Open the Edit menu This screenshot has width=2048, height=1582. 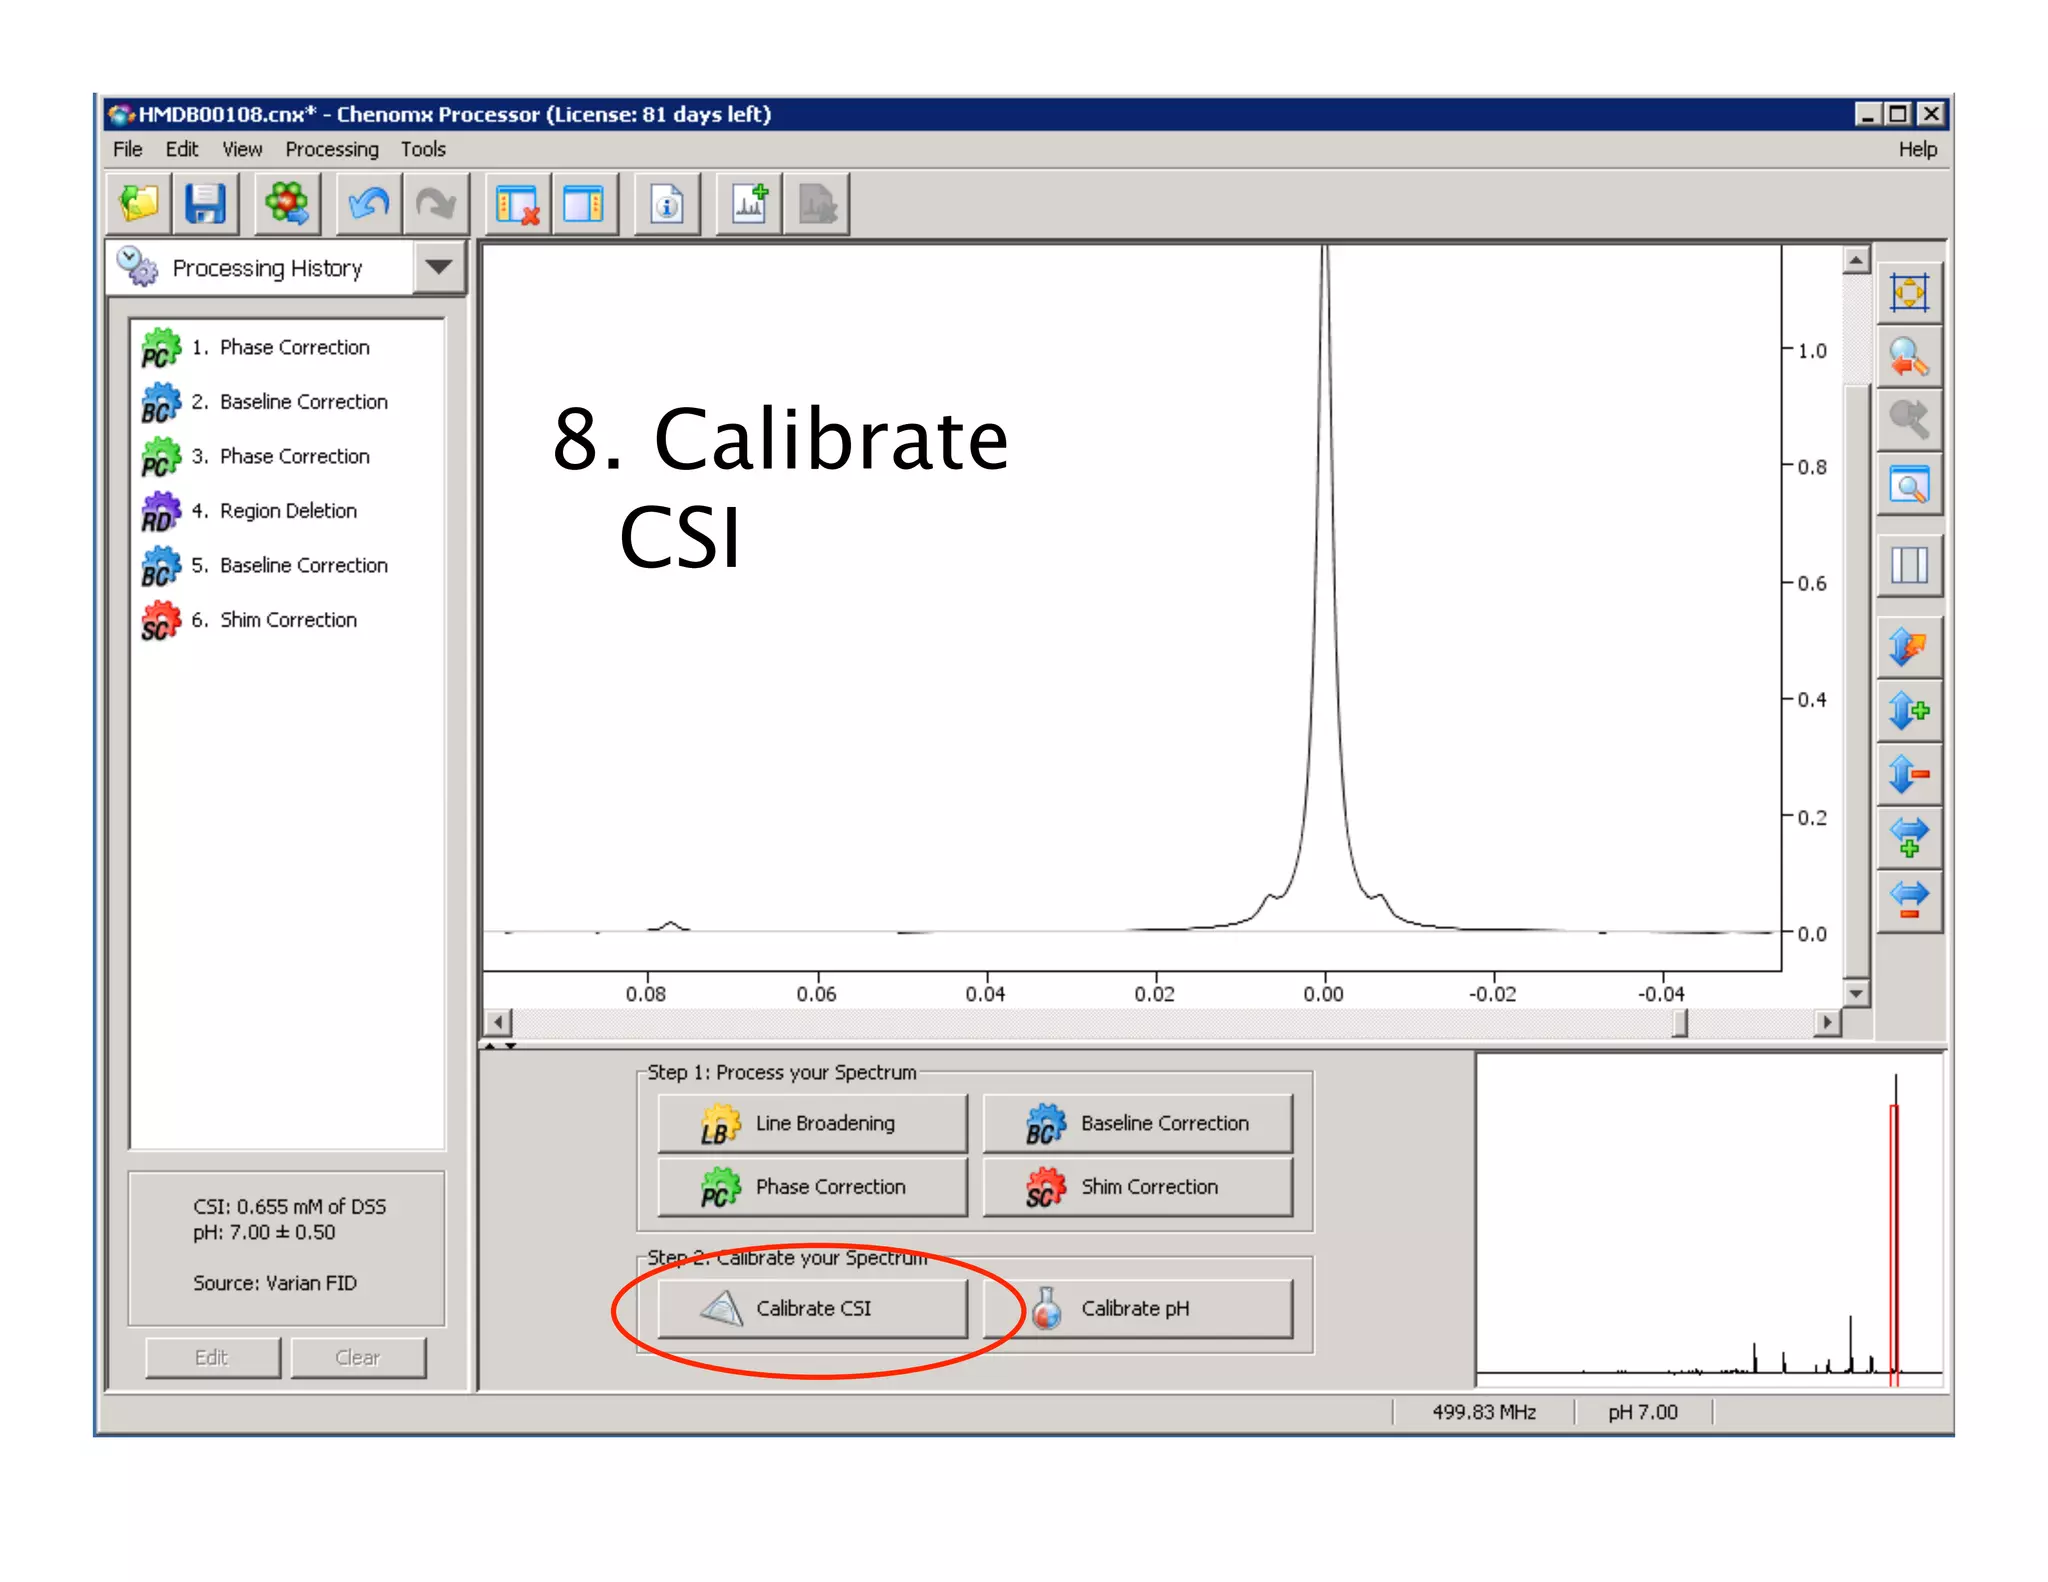point(181,149)
